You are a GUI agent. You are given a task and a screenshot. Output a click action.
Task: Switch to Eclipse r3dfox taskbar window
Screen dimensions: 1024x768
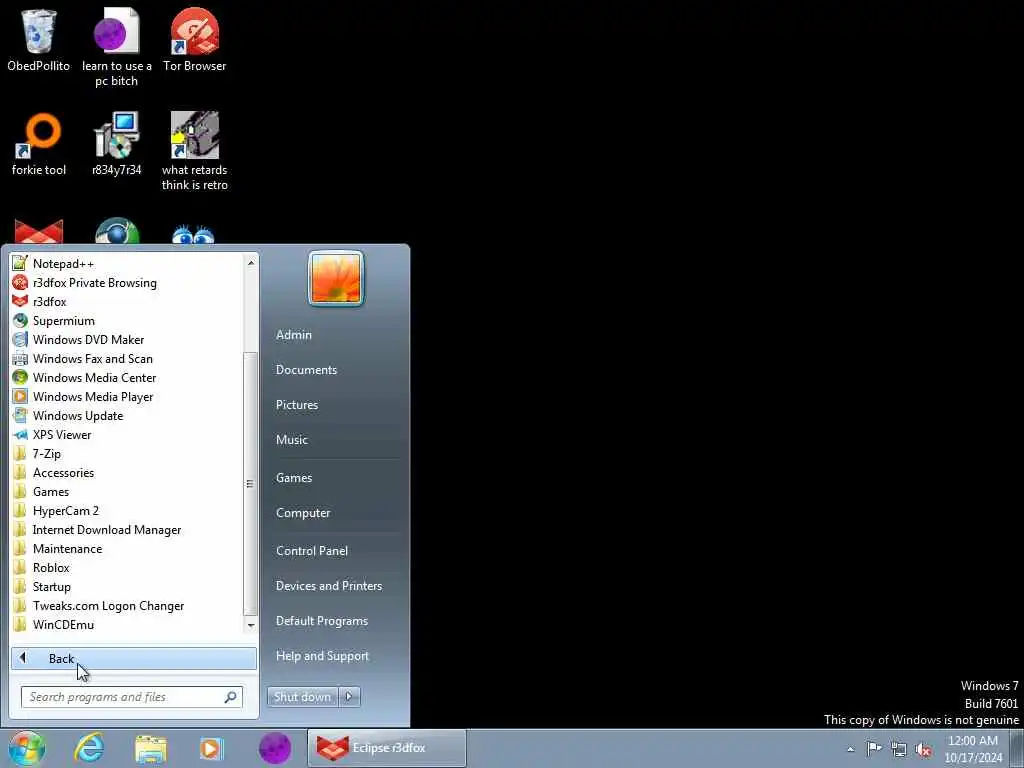click(387, 748)
